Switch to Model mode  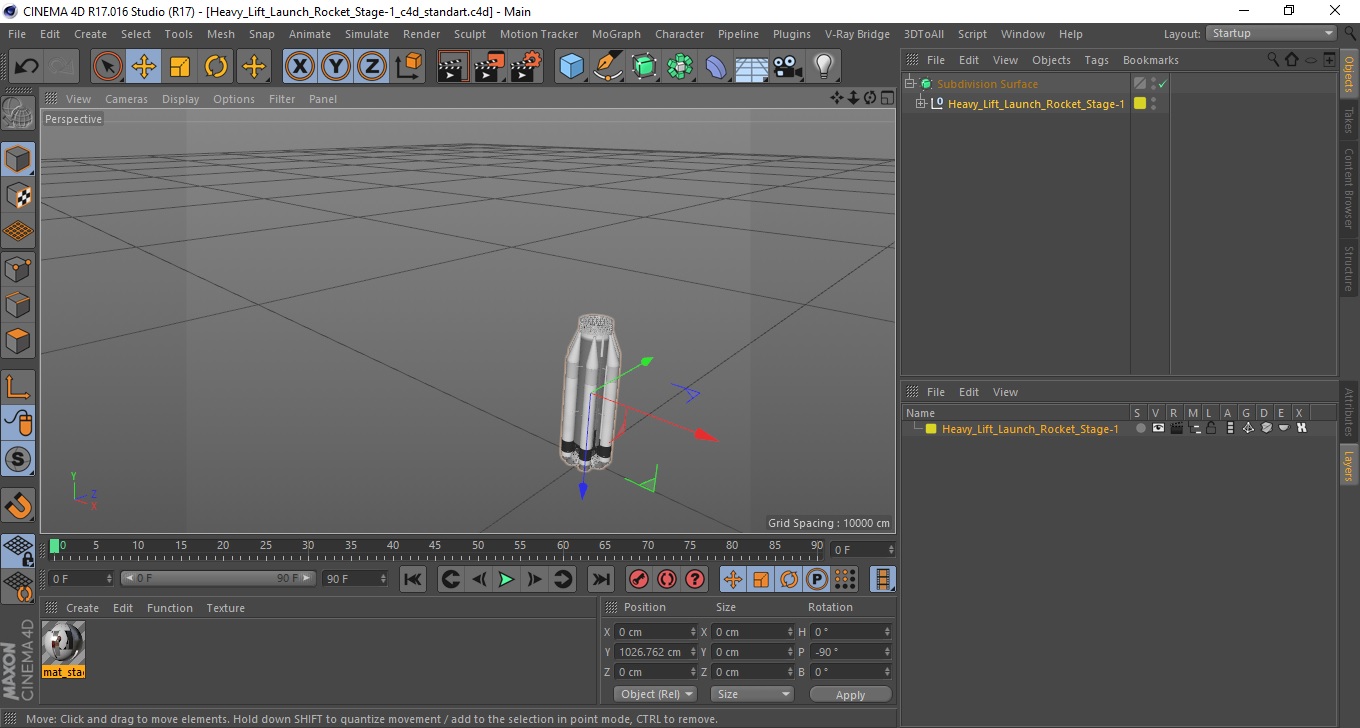click(x=18, y=159)
